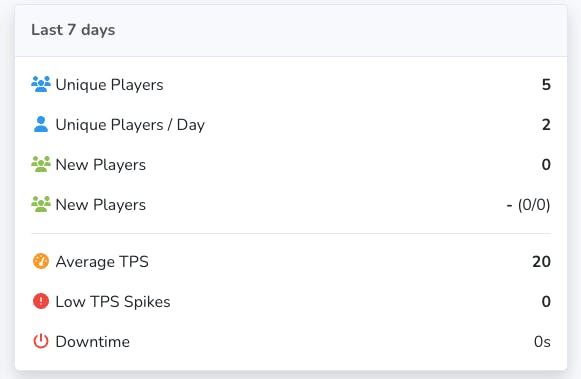Click the blue group icon beside Unique Players
This screenshot has width=581, height=379.
(41, 84)
